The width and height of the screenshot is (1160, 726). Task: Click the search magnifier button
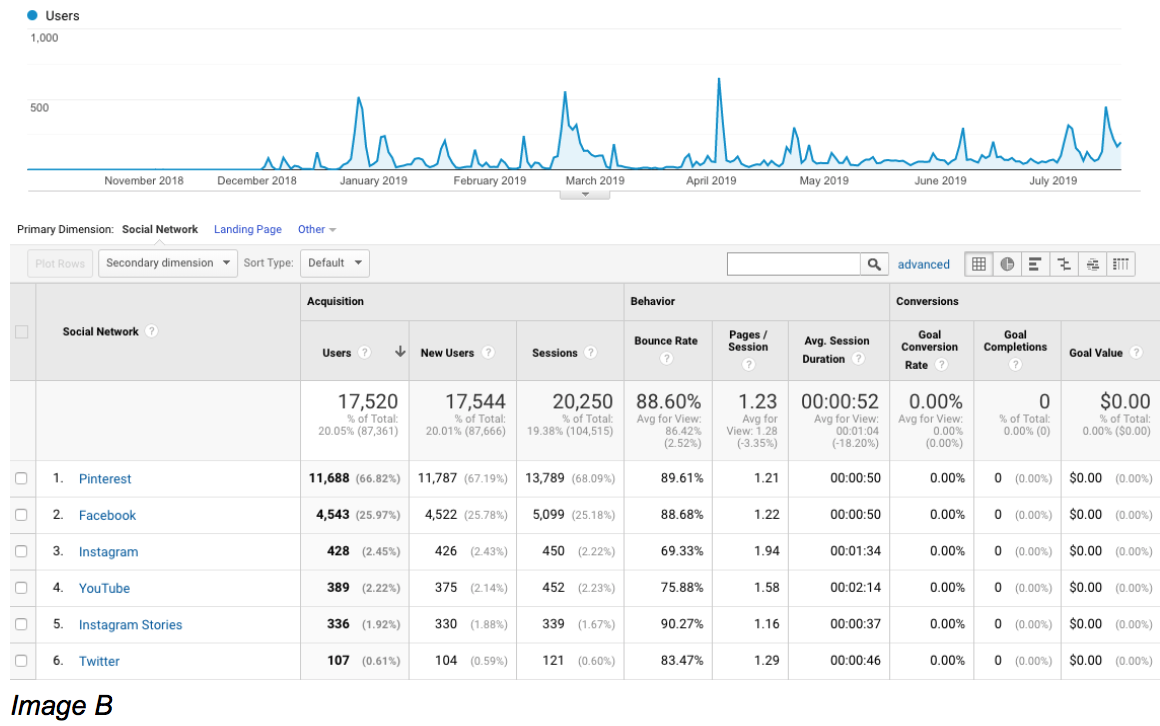874,264
